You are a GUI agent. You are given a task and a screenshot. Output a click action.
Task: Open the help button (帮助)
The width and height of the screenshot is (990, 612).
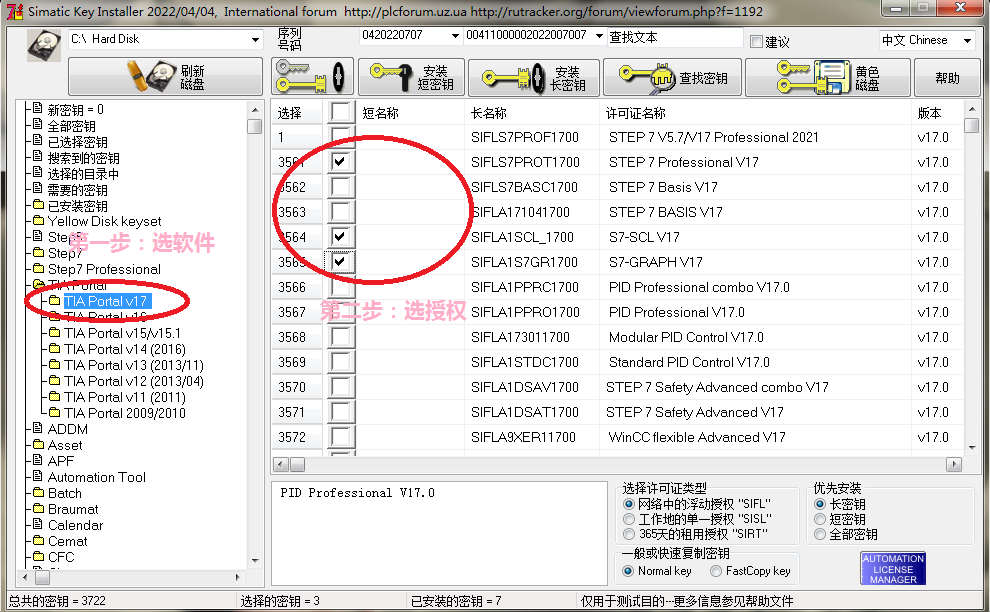947,77
